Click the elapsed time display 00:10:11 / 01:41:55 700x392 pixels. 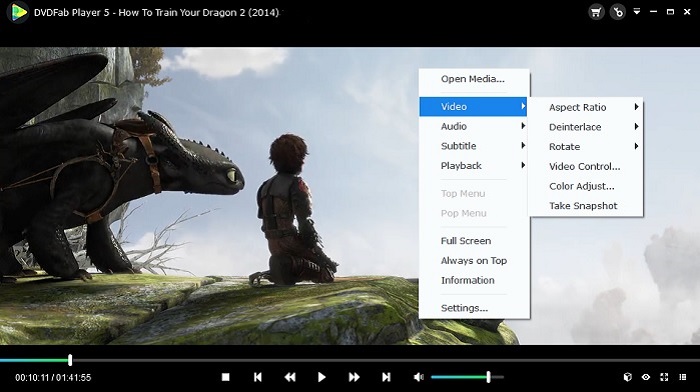(x=53, y=378)
